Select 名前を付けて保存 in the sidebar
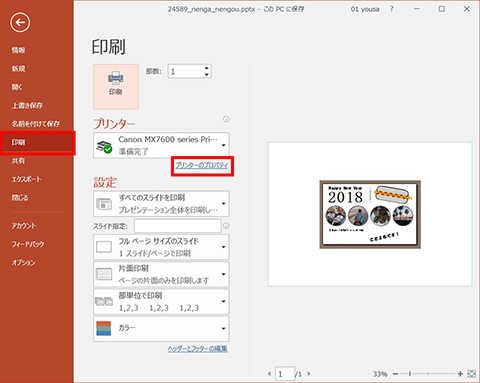Screen dimensions: 480x383 pyautogui.click(x=36, y=124)
